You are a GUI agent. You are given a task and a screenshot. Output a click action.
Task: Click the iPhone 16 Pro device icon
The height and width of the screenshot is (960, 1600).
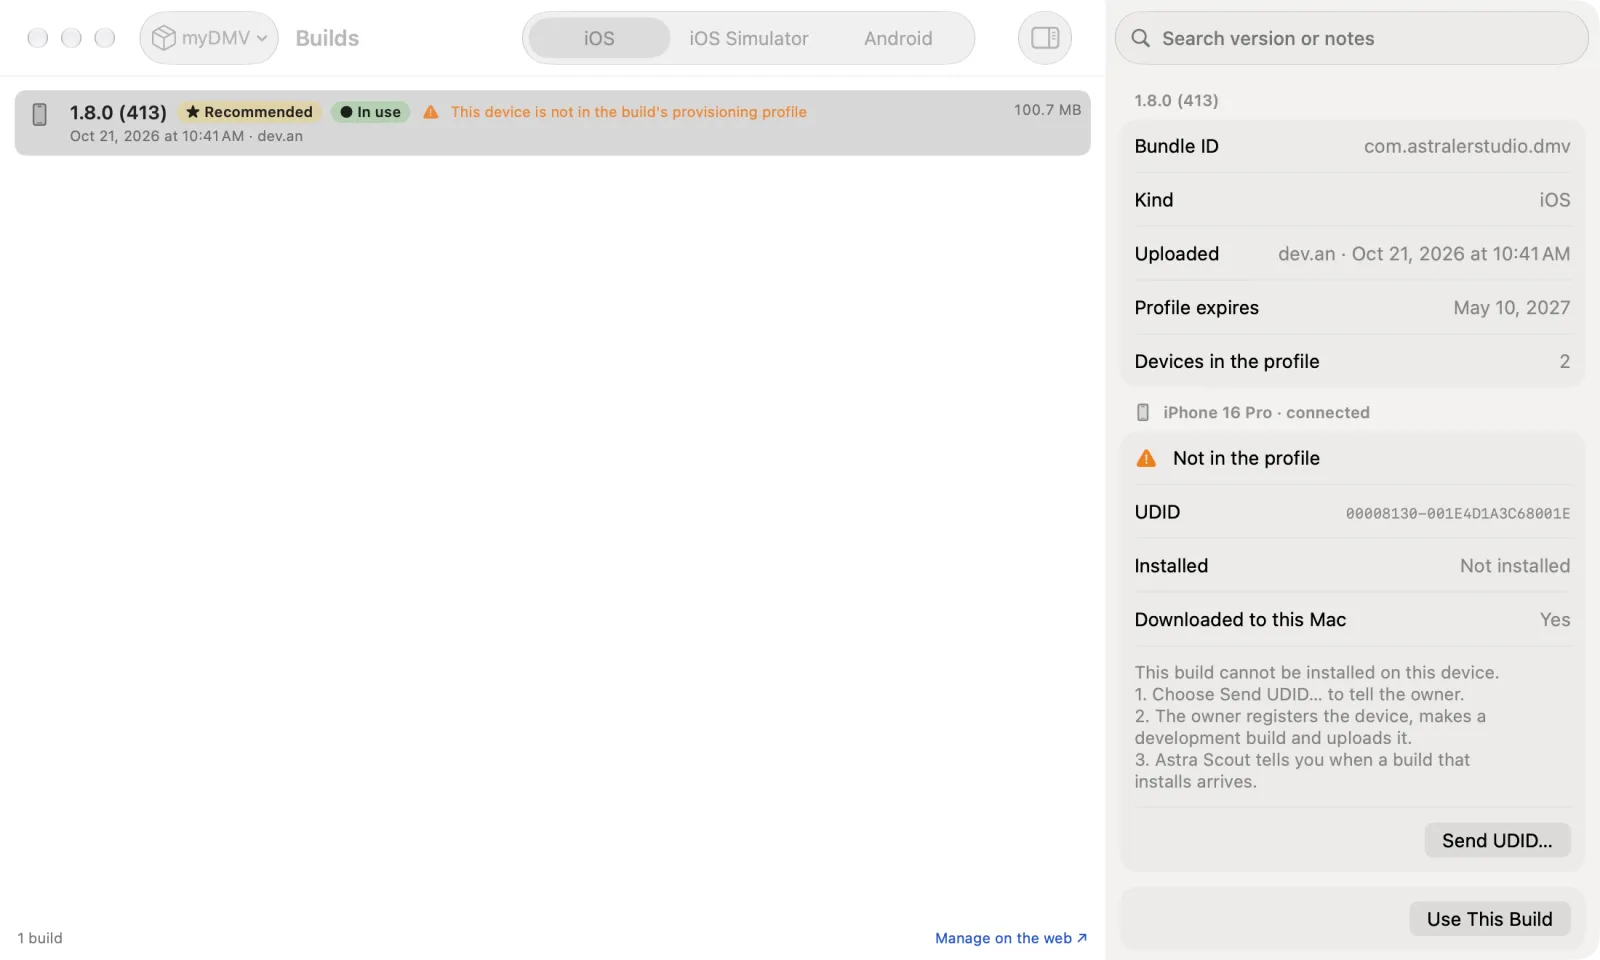tap(1143, 412)
